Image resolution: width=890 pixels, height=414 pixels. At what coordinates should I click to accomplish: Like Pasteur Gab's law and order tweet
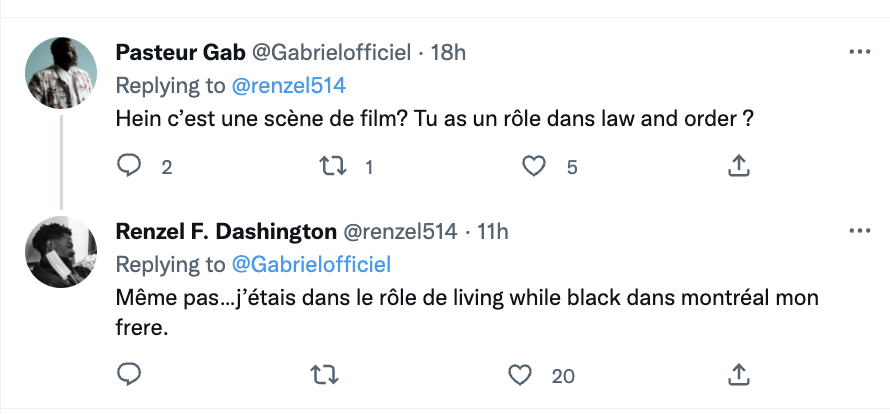tap(535, 166)
